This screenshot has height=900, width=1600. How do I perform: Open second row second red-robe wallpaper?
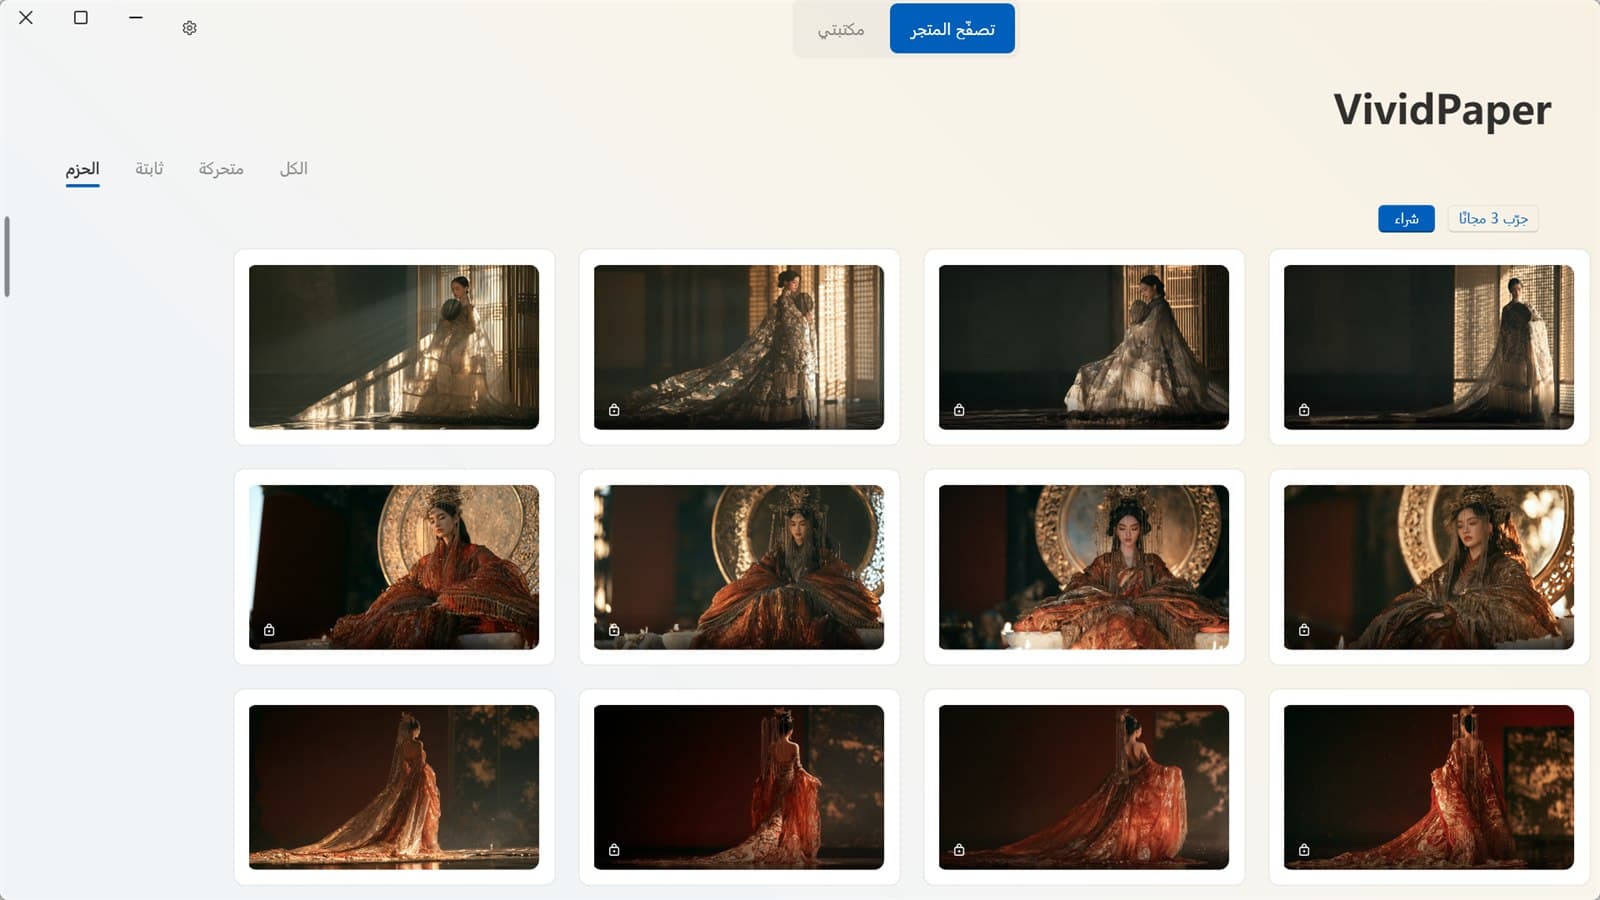pos(739,567)
